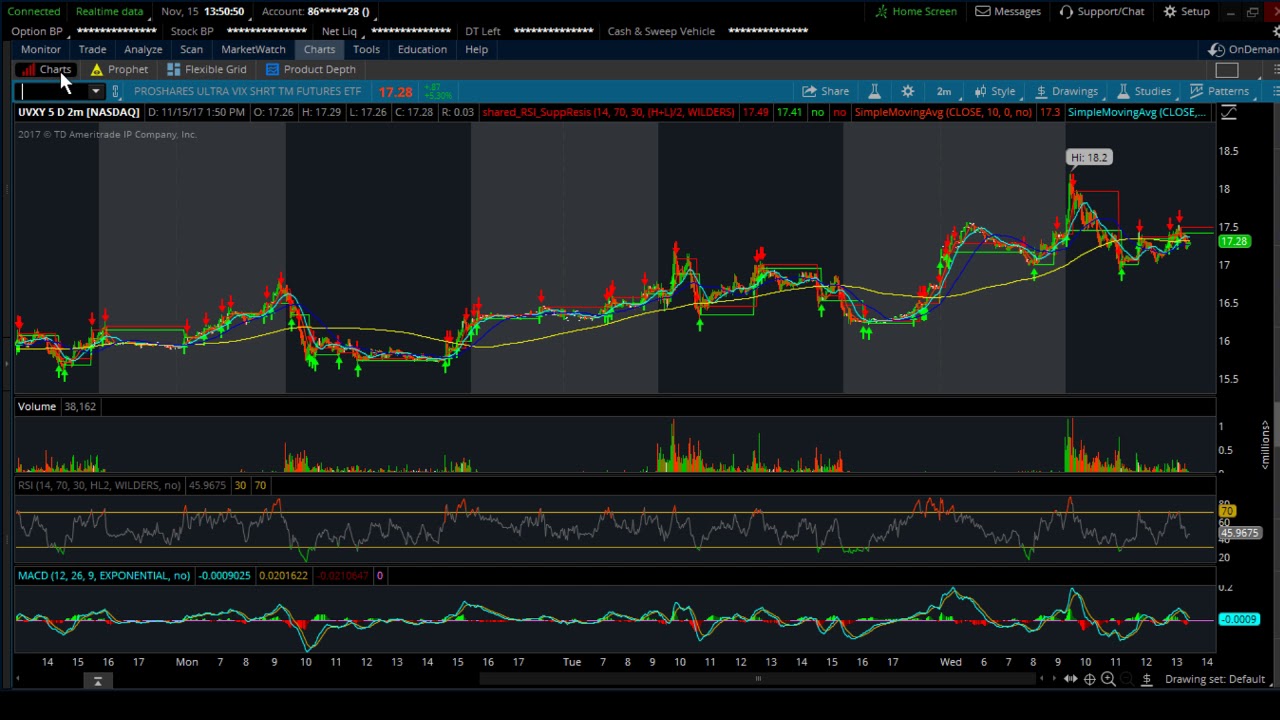1280x720 pixels.
Task: Open Support/Chat
Action: [x=1101, y=11]
